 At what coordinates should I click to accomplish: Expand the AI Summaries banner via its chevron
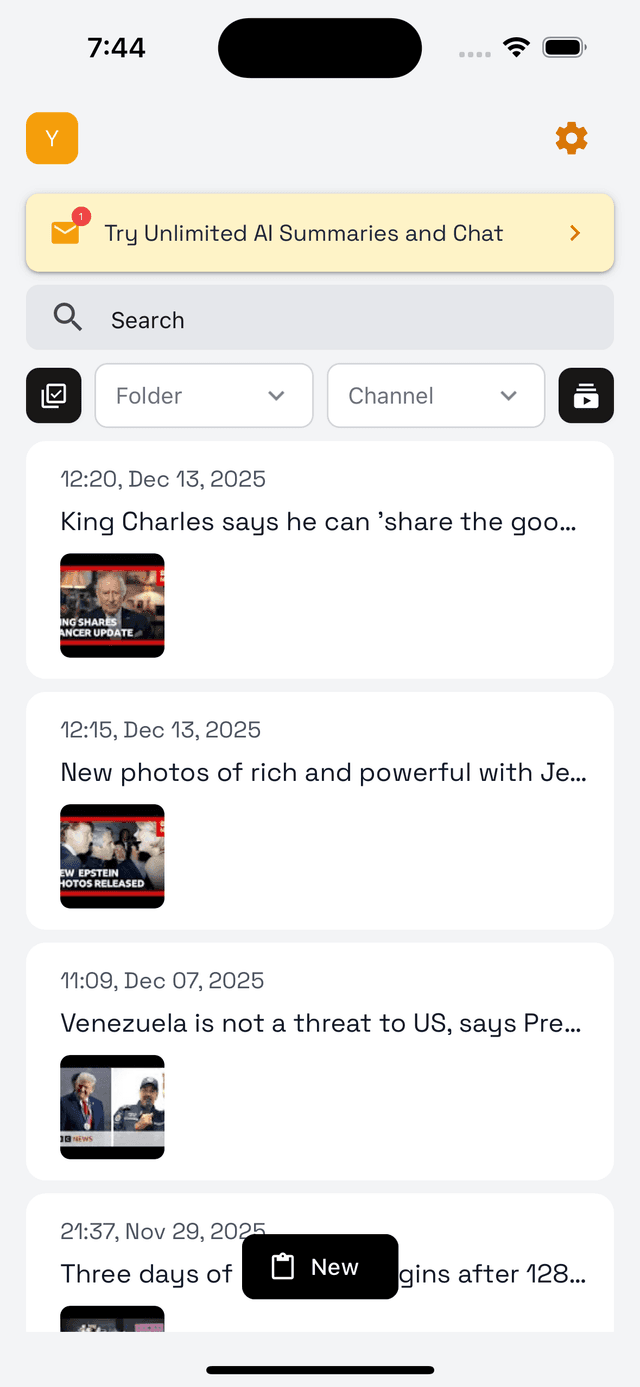575,232
